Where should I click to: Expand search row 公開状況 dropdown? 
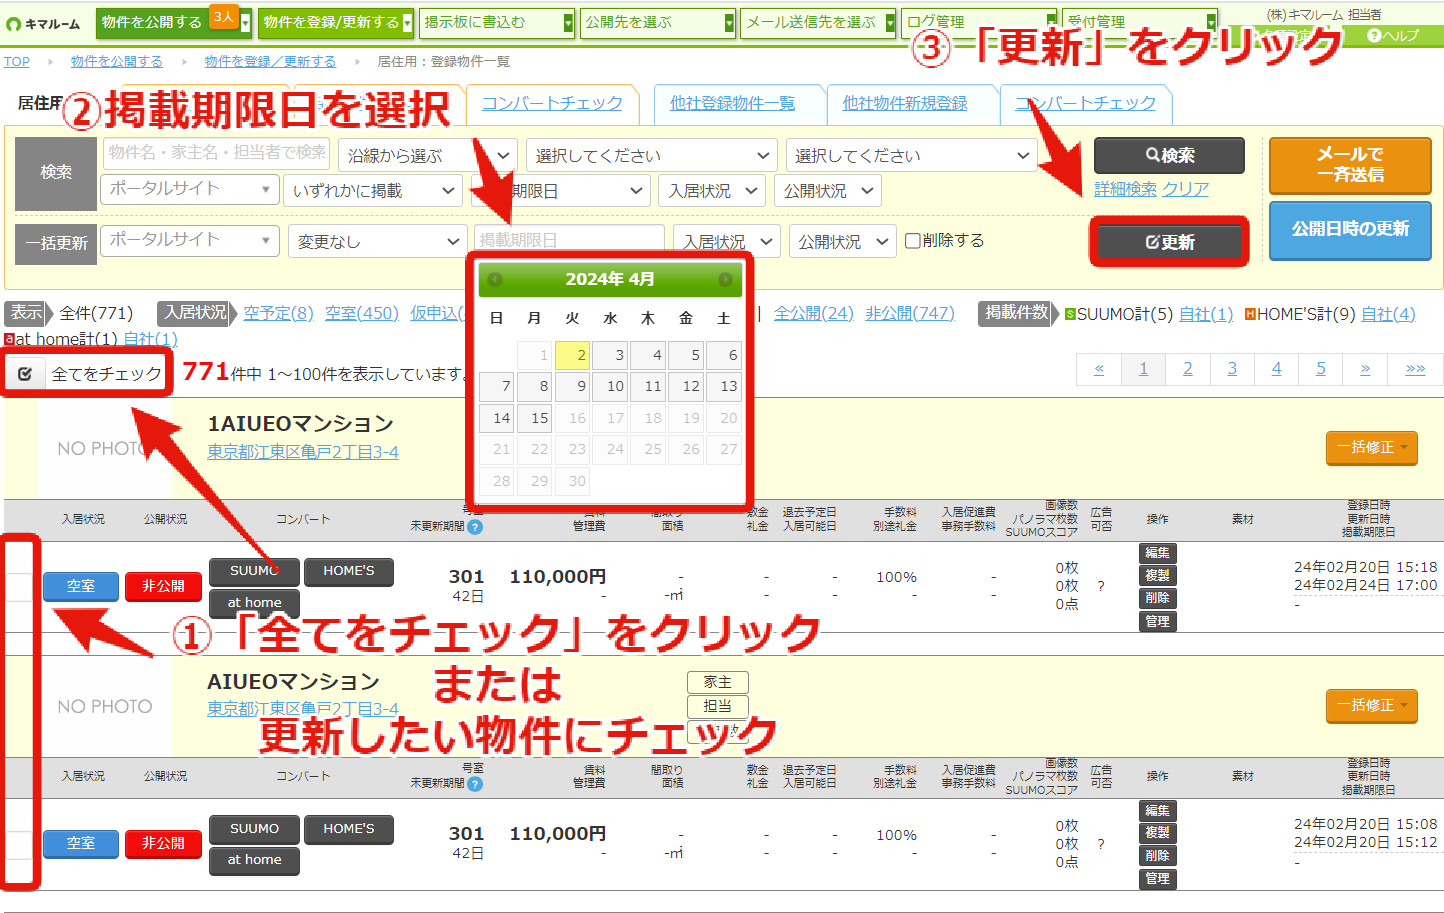pos(828,190)
